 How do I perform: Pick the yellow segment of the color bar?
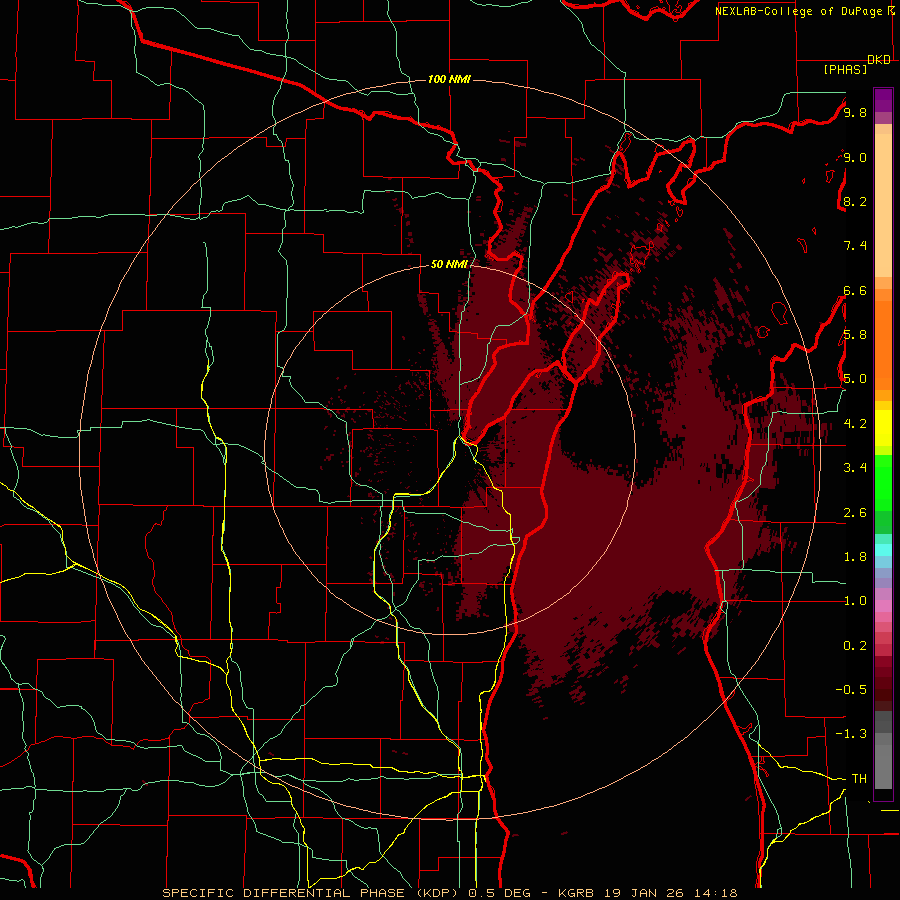pos(883,428)
